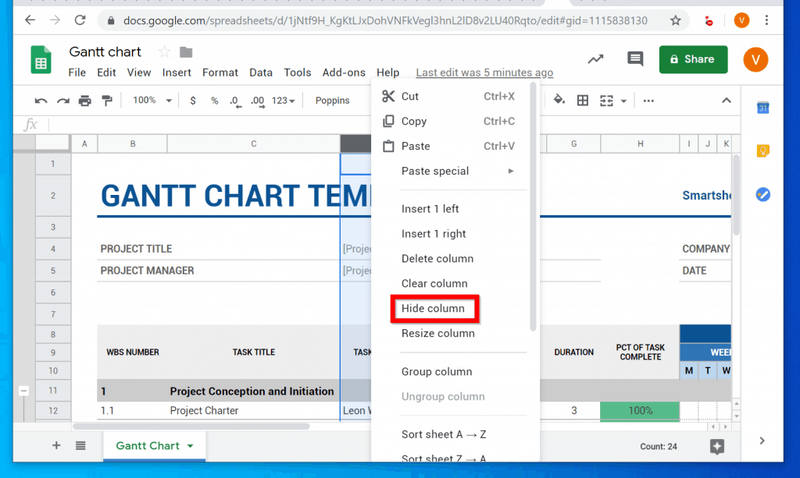Choose Delete column in the context menu
This screenshot has height=478, width=800.
tap(437, 259)
